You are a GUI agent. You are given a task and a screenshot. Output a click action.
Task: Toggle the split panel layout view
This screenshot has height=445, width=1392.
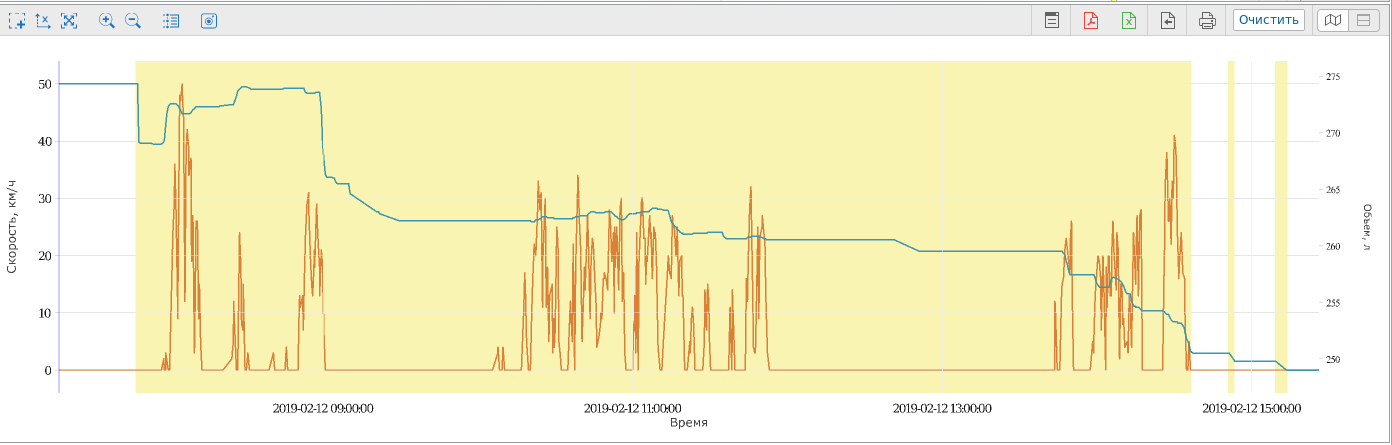point(1361,20)
